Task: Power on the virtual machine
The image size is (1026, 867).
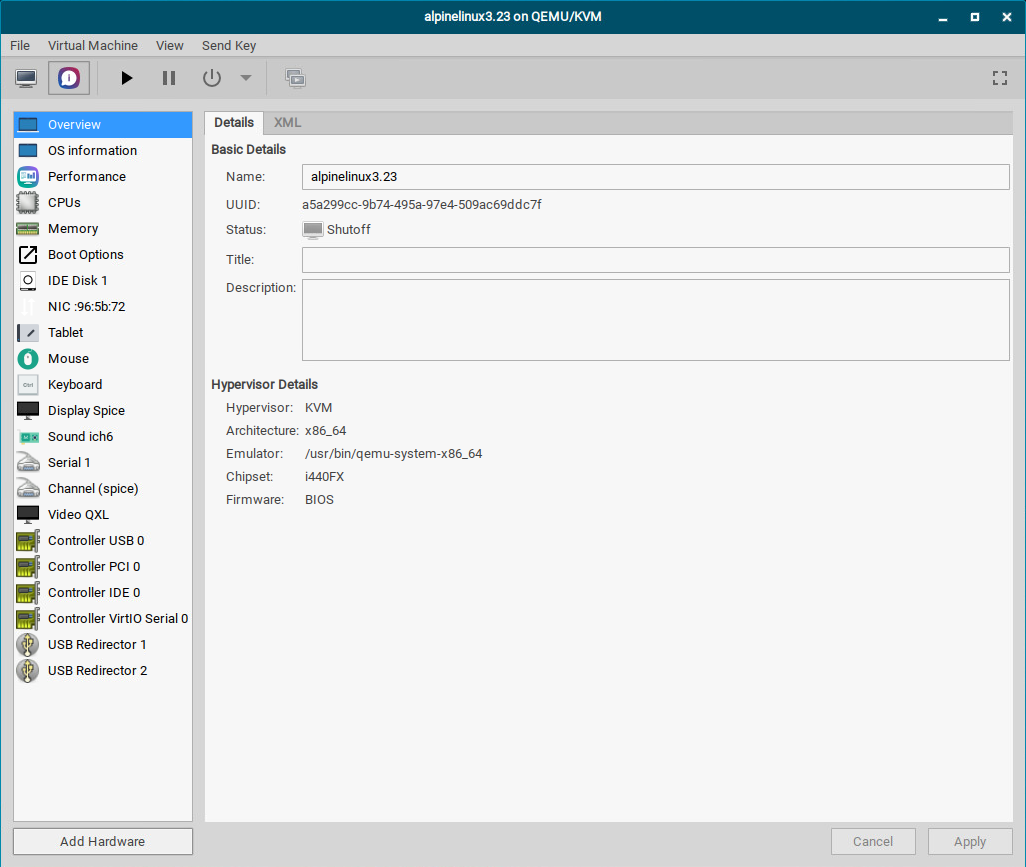Action: pos(126,79)
